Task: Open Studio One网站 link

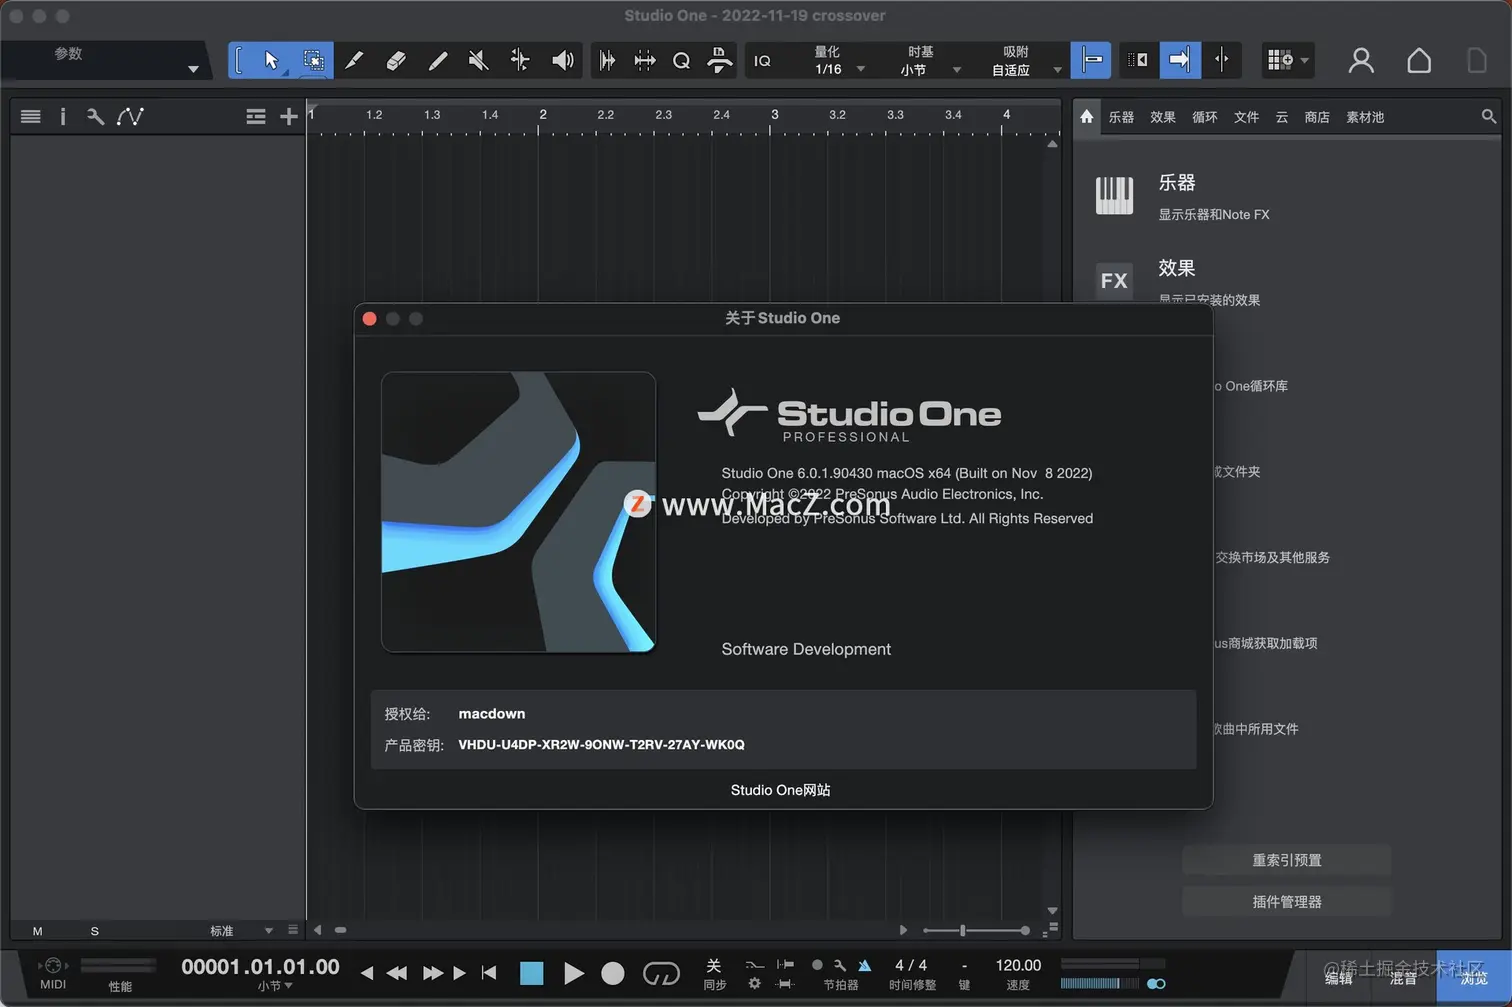Action: coord(781,790)
